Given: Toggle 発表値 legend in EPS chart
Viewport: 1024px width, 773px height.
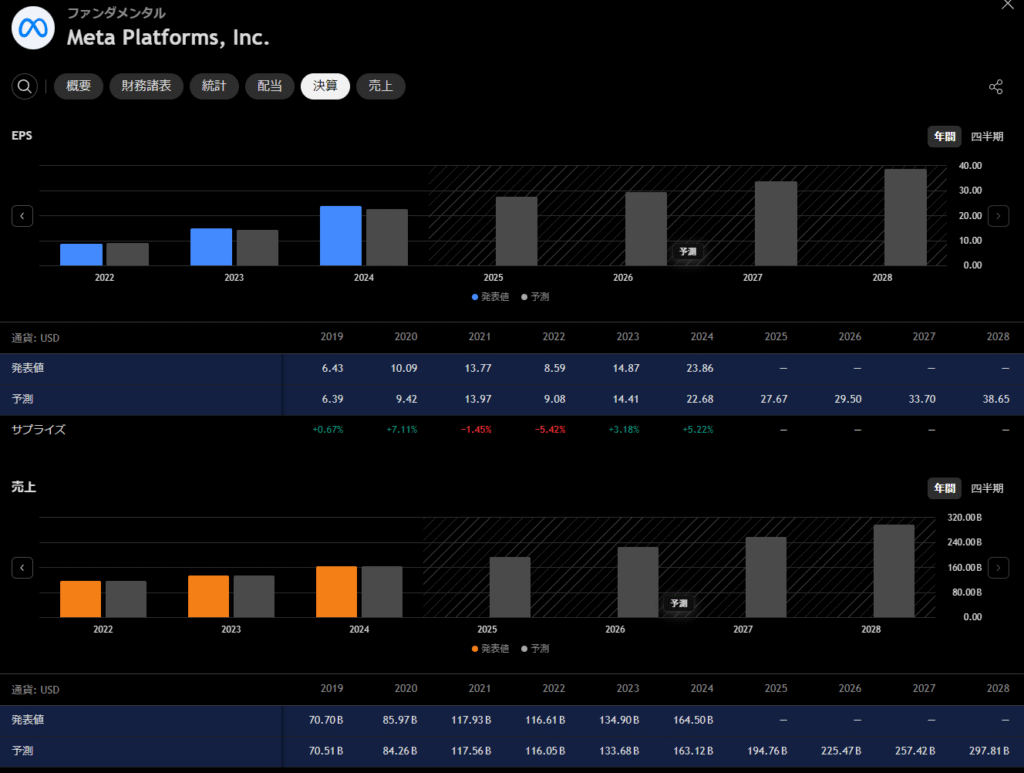Looking at the screenshot, I should (490, 297).
